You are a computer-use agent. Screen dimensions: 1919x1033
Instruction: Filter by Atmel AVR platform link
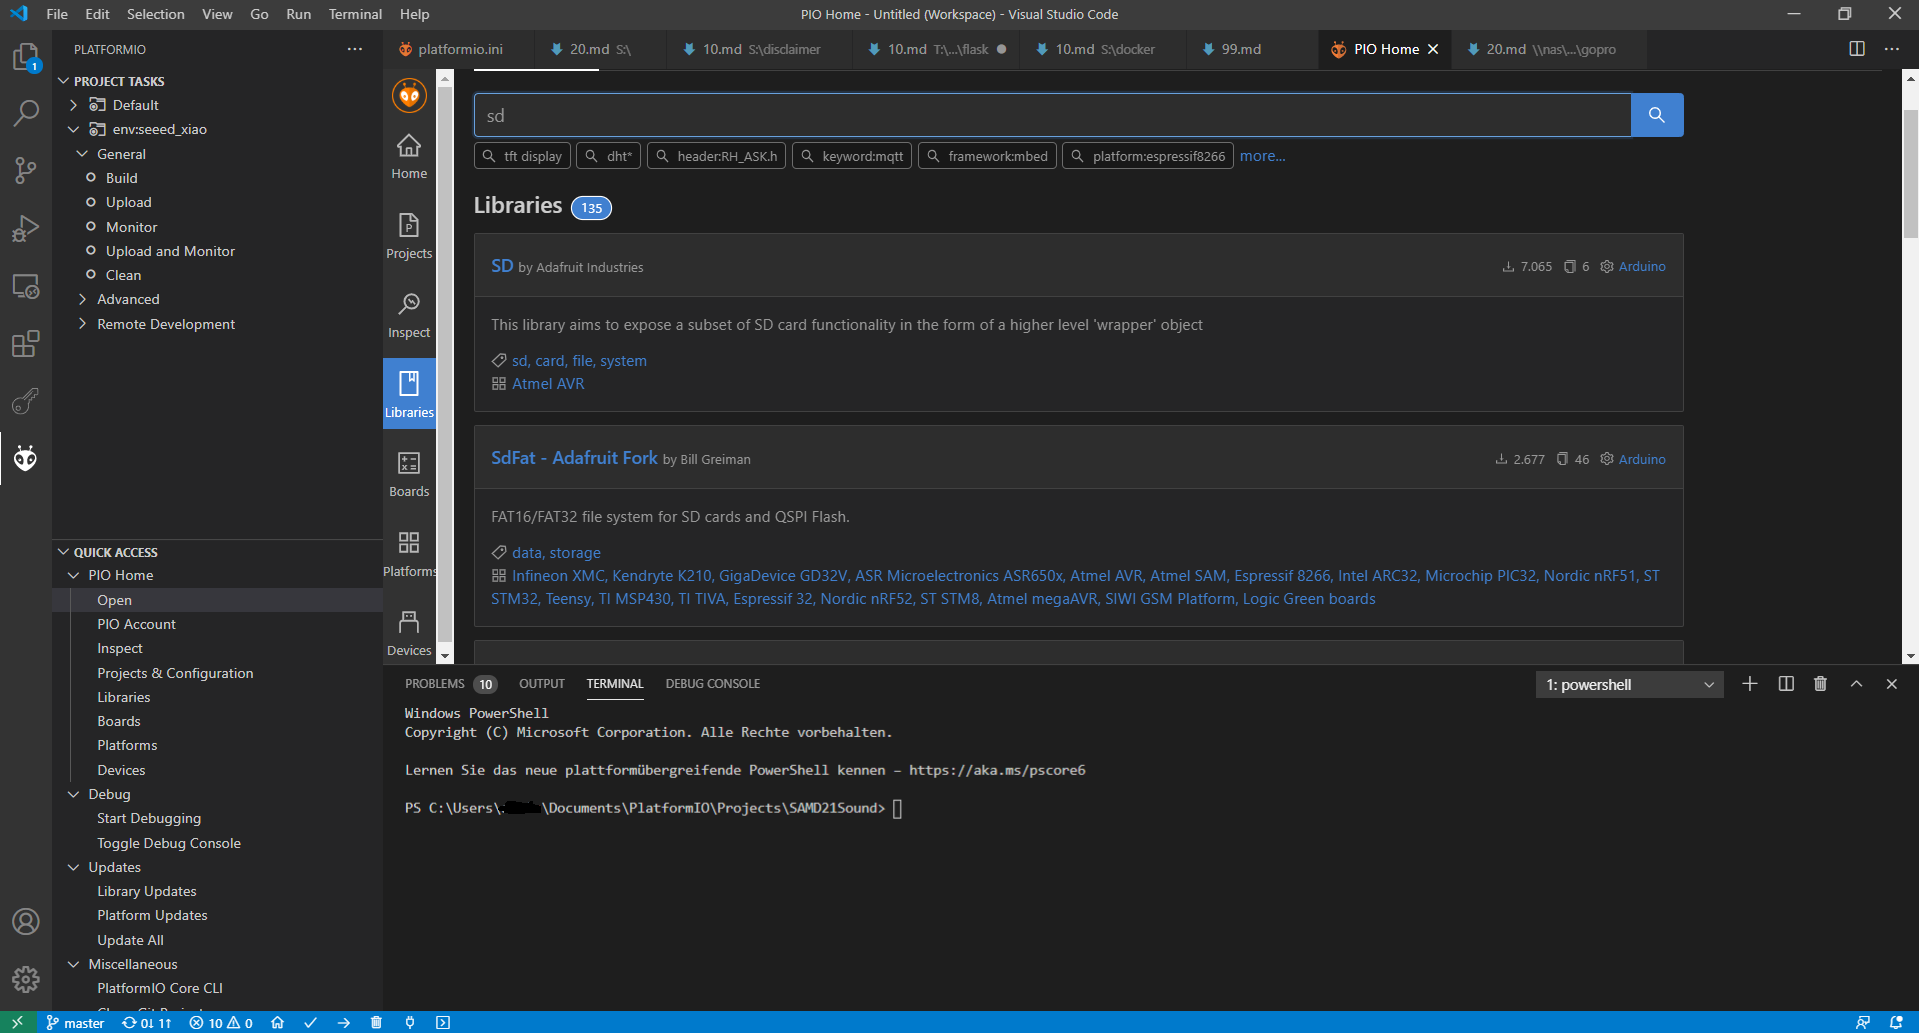548,384
